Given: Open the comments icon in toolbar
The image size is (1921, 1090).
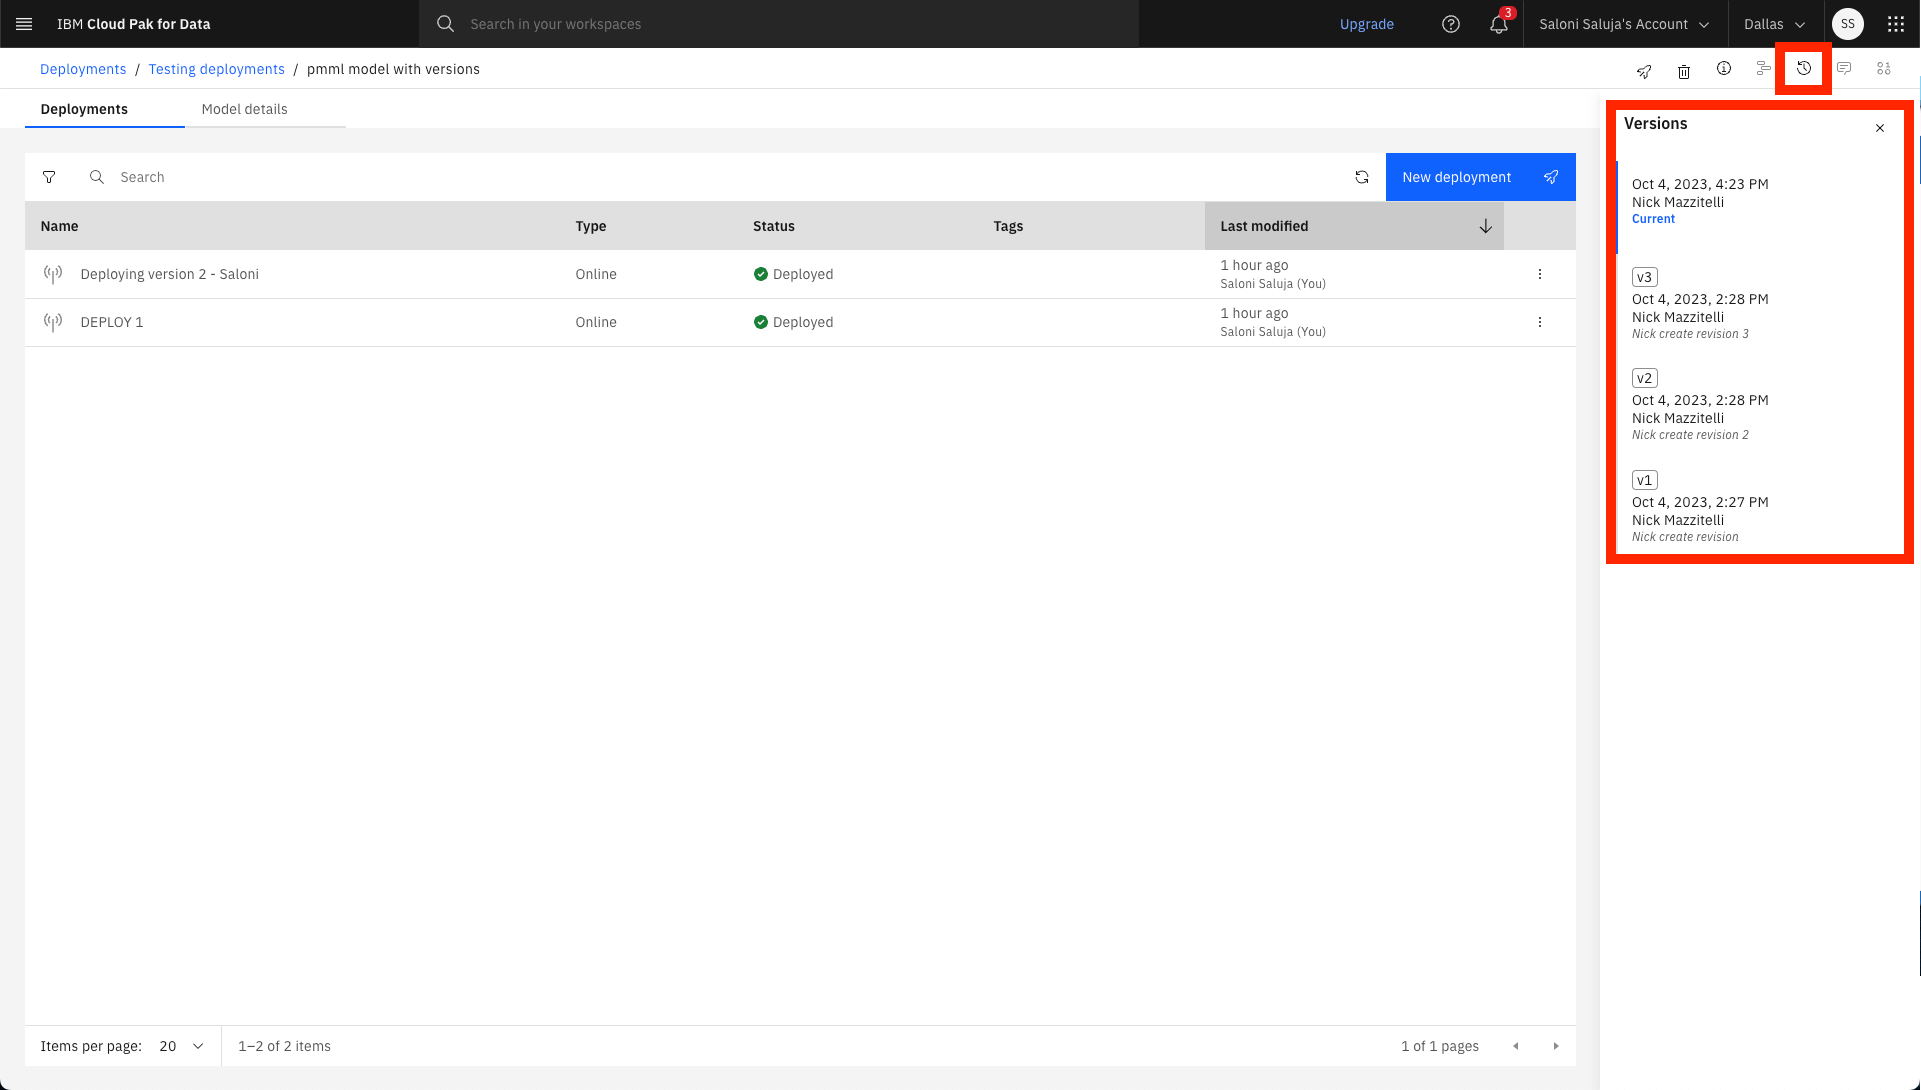Looking at the screenshot, I should point(1844,69).
